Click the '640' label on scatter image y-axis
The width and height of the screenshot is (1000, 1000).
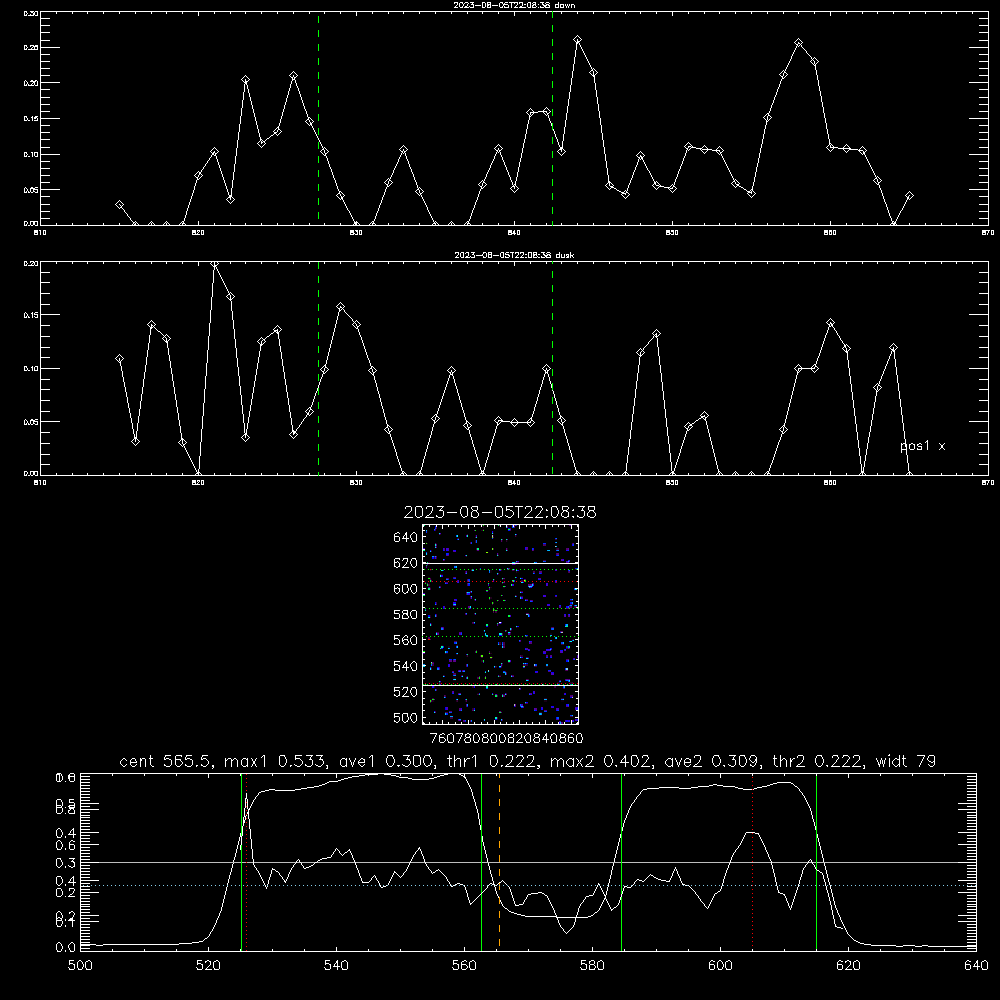tap(406, 538)
